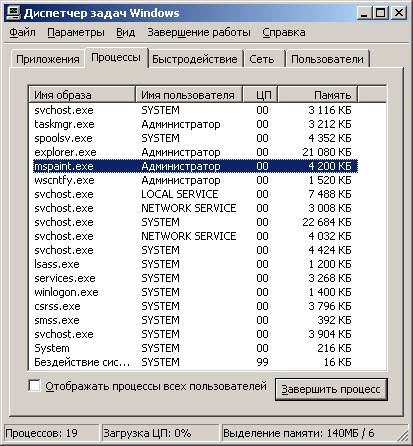Select the Процессы tab
Viewport: 413px width, 446px height.
click(116, 57)
